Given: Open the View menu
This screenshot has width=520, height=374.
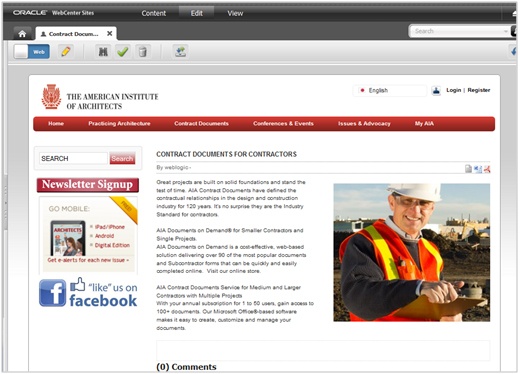Looking at the screenshot, I should 235,13.
